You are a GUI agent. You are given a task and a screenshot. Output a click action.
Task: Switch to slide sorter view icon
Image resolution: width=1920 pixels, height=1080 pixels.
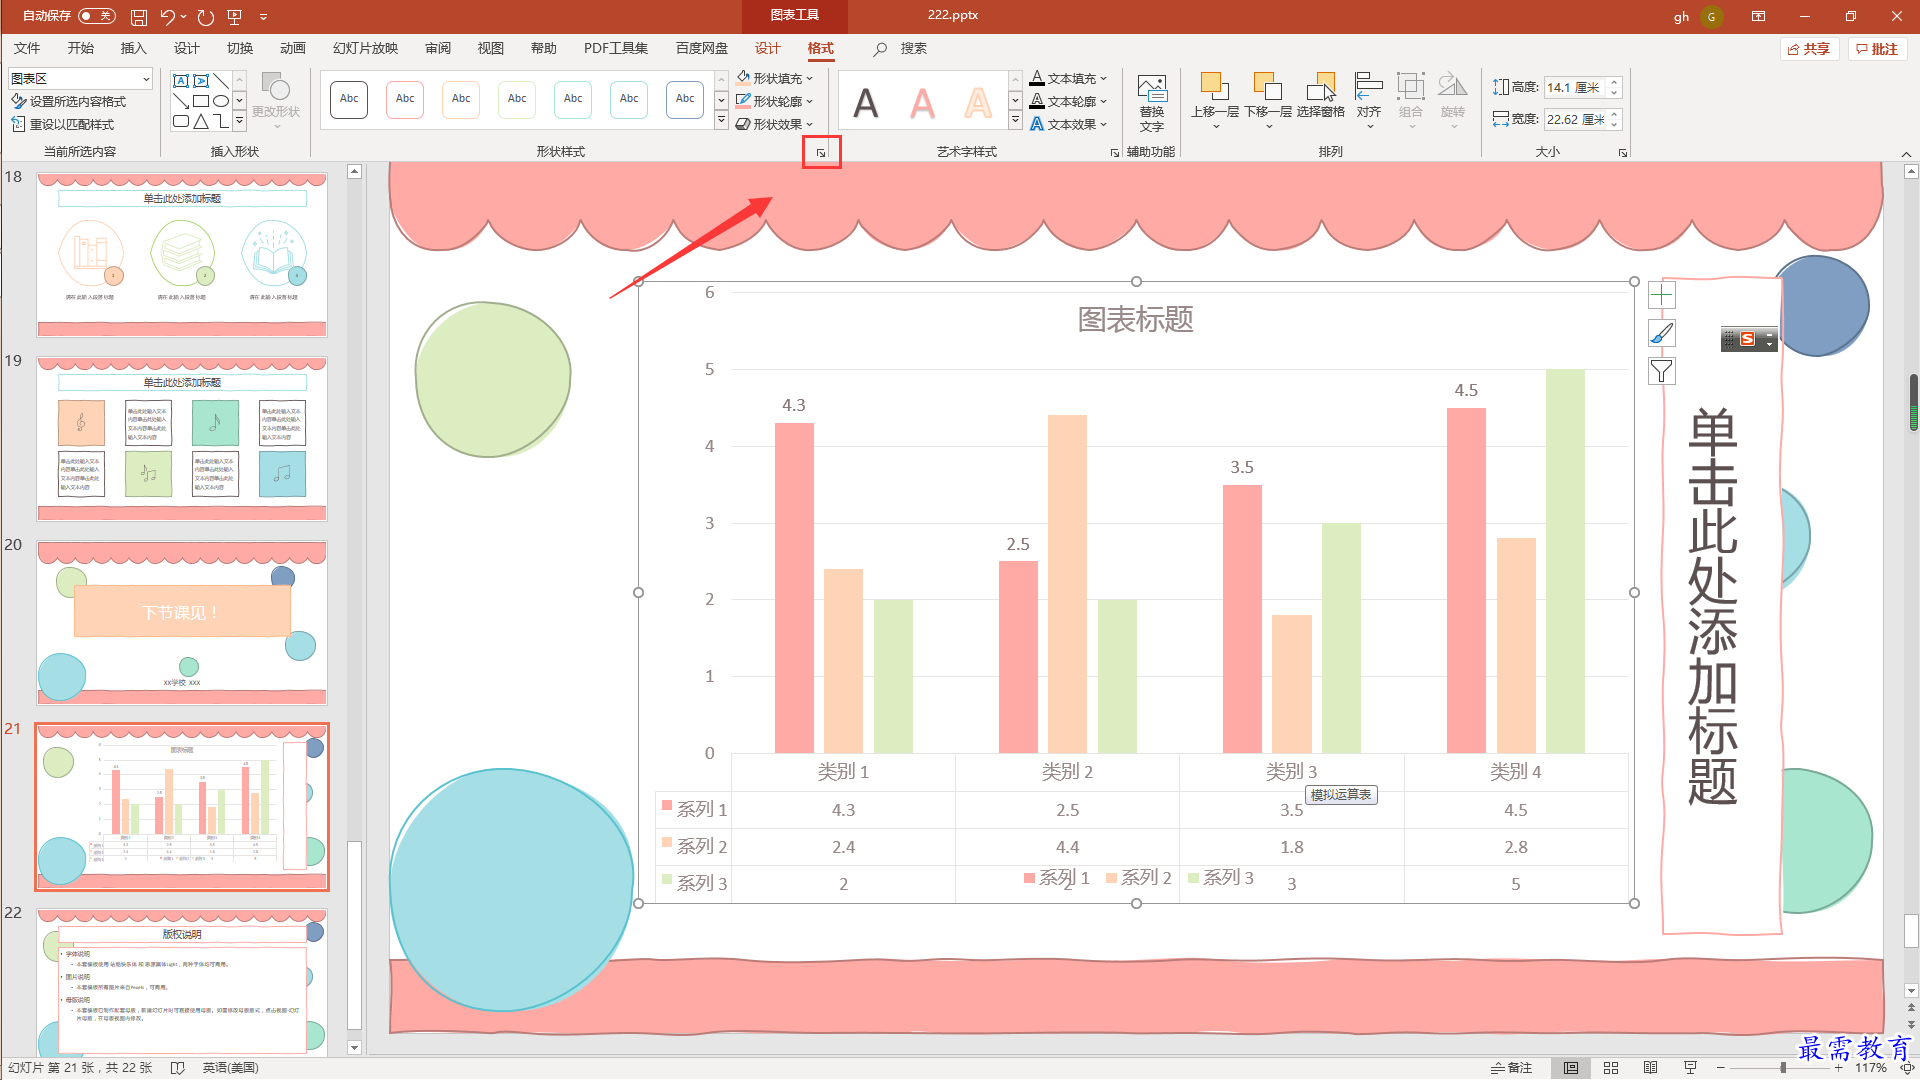[1611, 1068]
